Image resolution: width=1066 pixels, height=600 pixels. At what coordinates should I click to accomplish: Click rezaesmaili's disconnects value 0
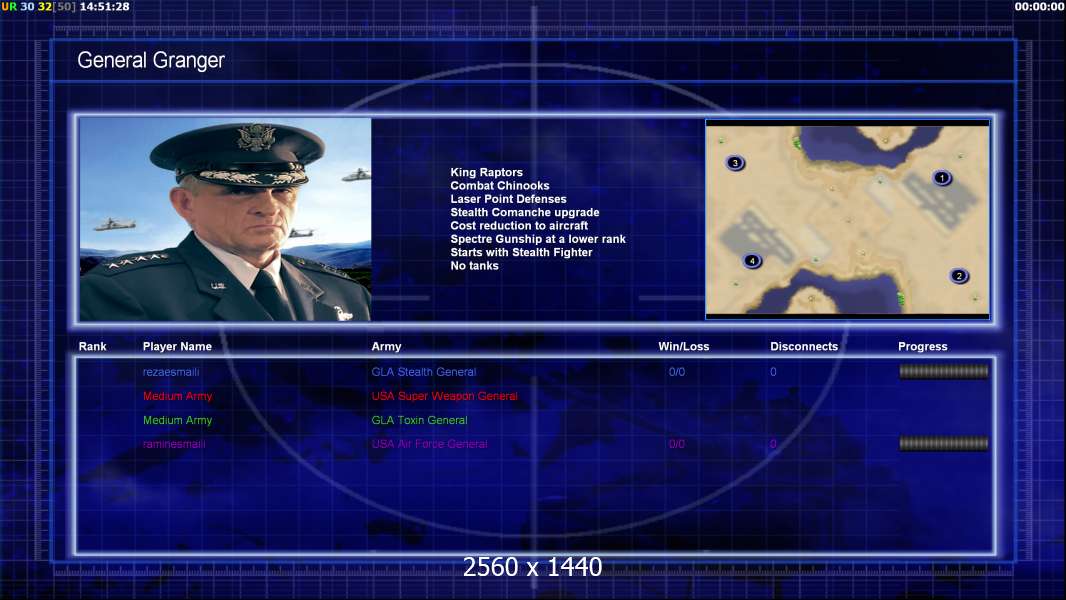(773, 372)
